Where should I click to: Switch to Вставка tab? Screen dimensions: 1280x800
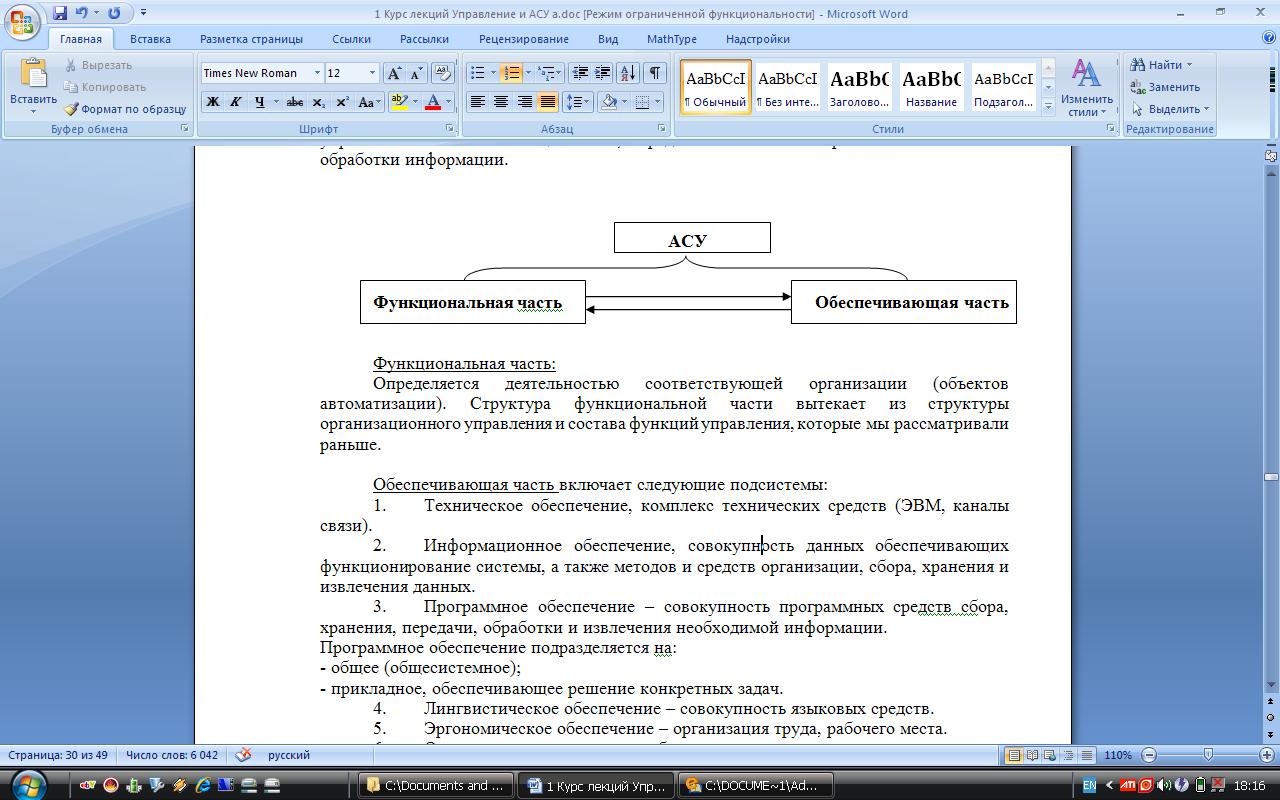(150, 39)
